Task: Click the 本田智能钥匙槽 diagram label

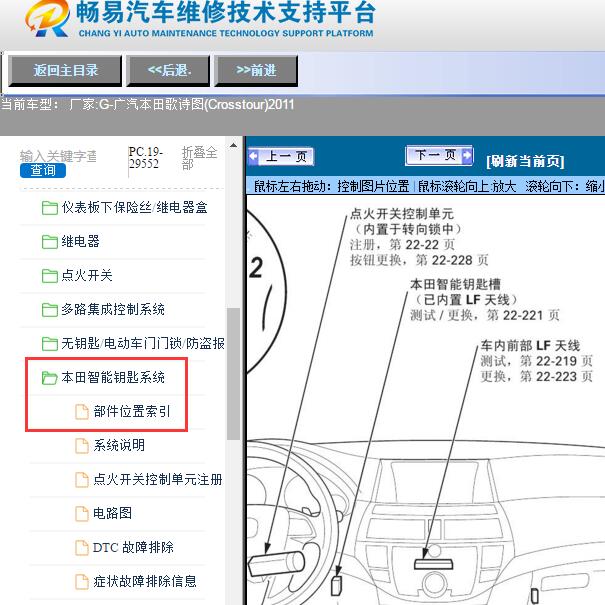Action: tap(455, 284)
